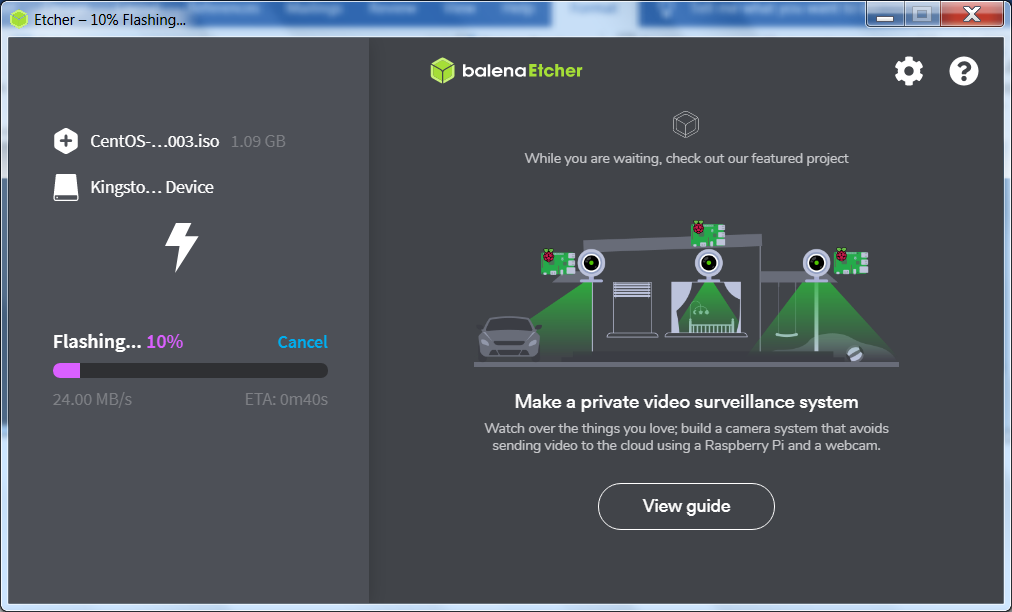Image resolution: width=1012 pixels, height=612 pixels.
Task: Click the ETA 0m40s text
Action: click(x=286, y=400)
